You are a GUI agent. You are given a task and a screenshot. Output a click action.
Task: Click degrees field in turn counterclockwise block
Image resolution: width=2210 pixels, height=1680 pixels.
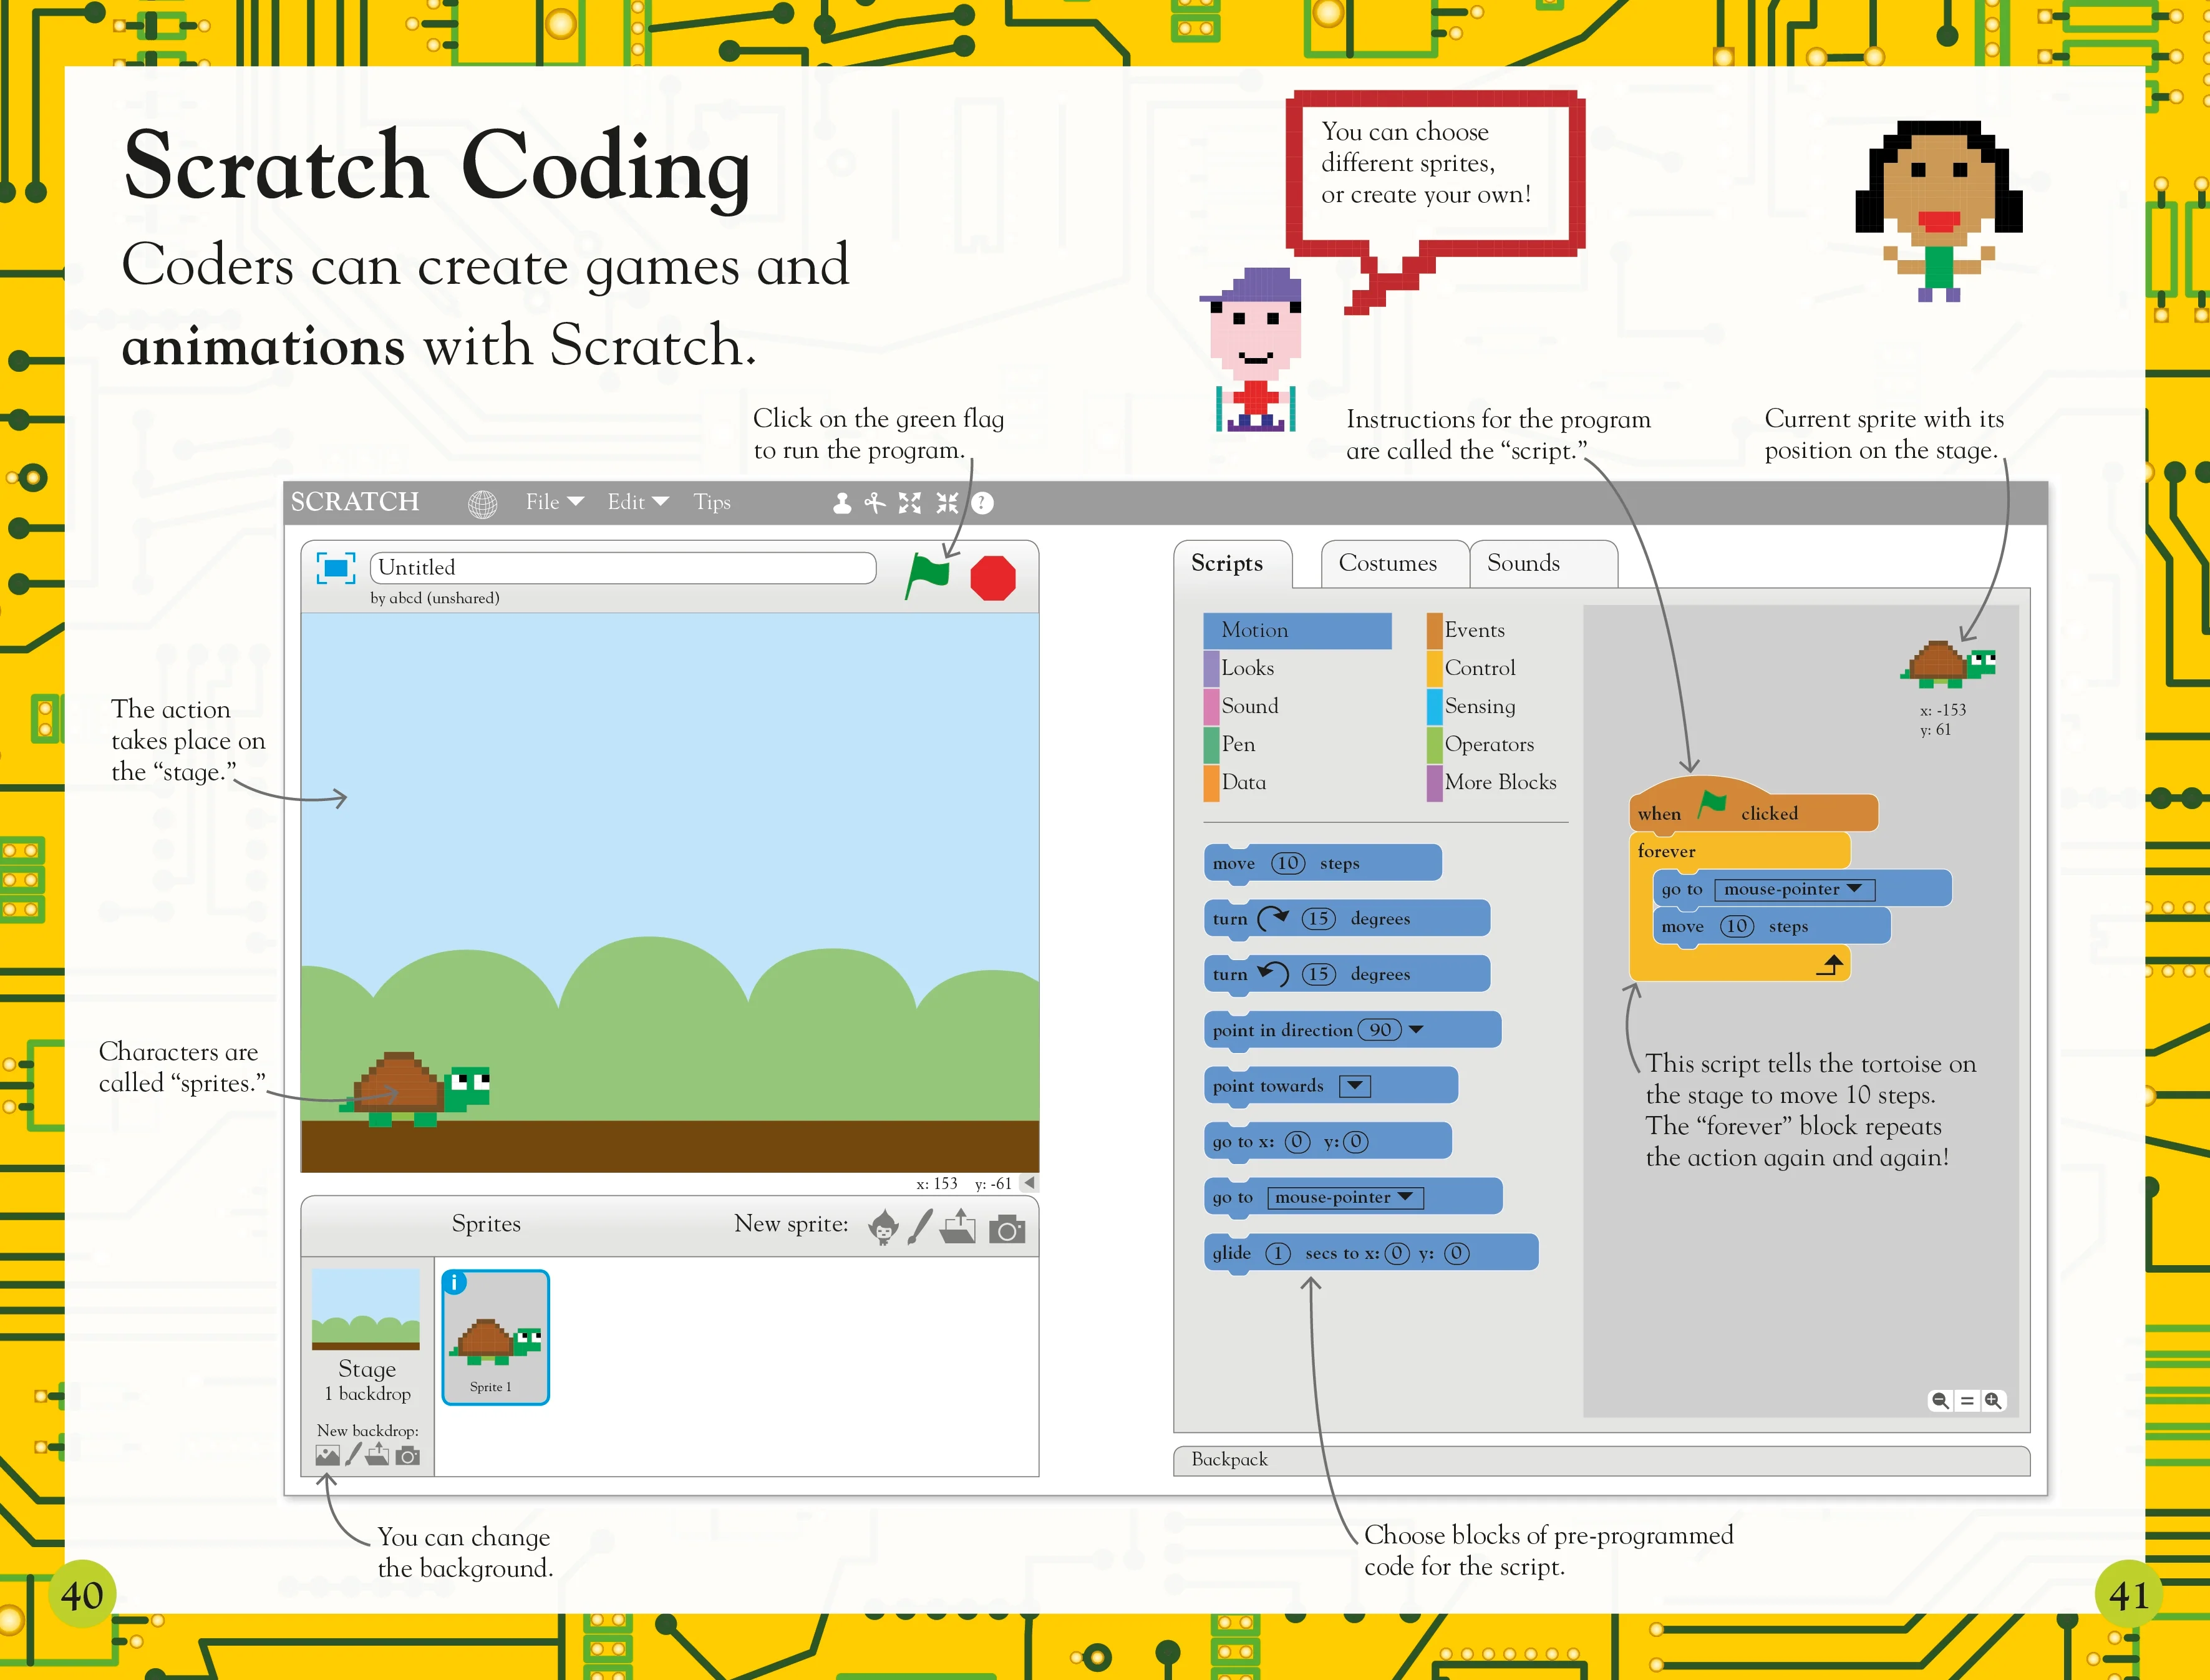pos(1318,974)
